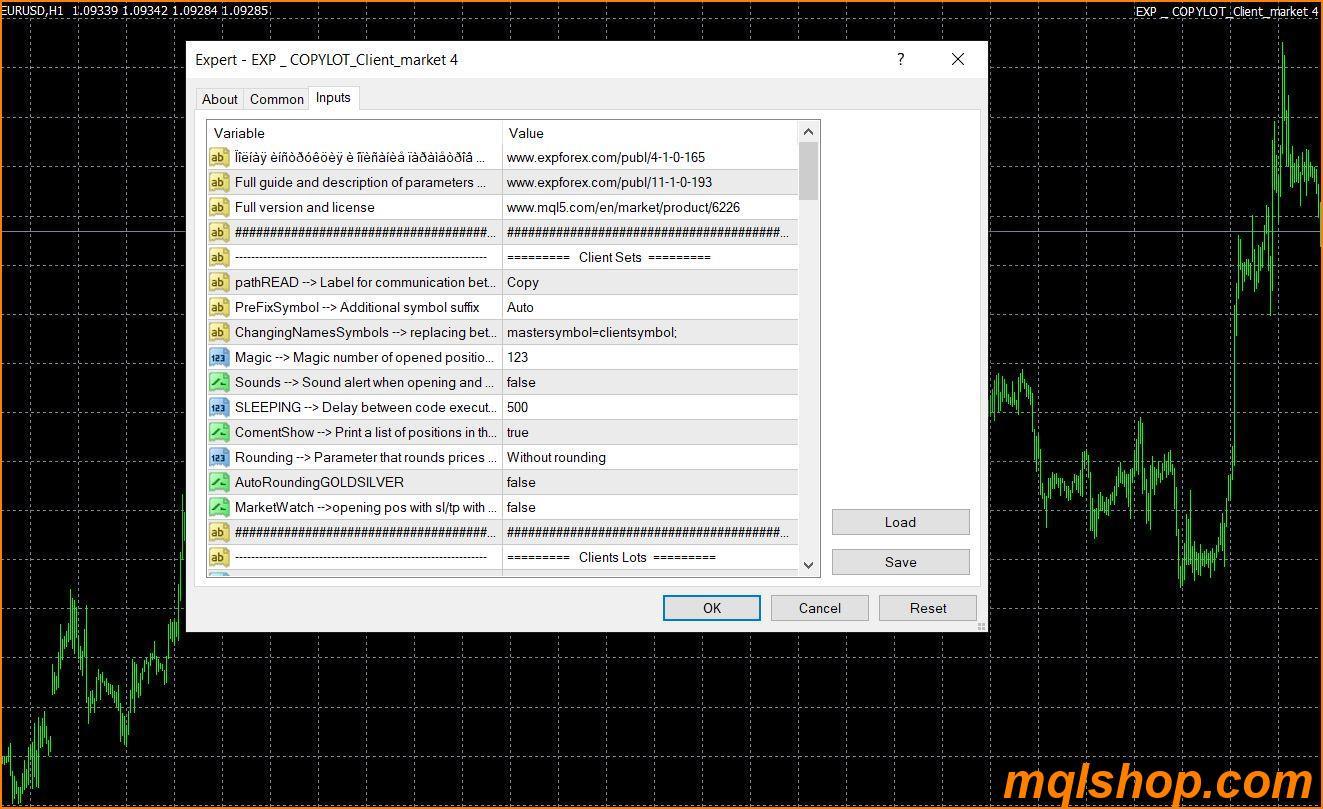Switch to the About tab

[x=219, y=99]
